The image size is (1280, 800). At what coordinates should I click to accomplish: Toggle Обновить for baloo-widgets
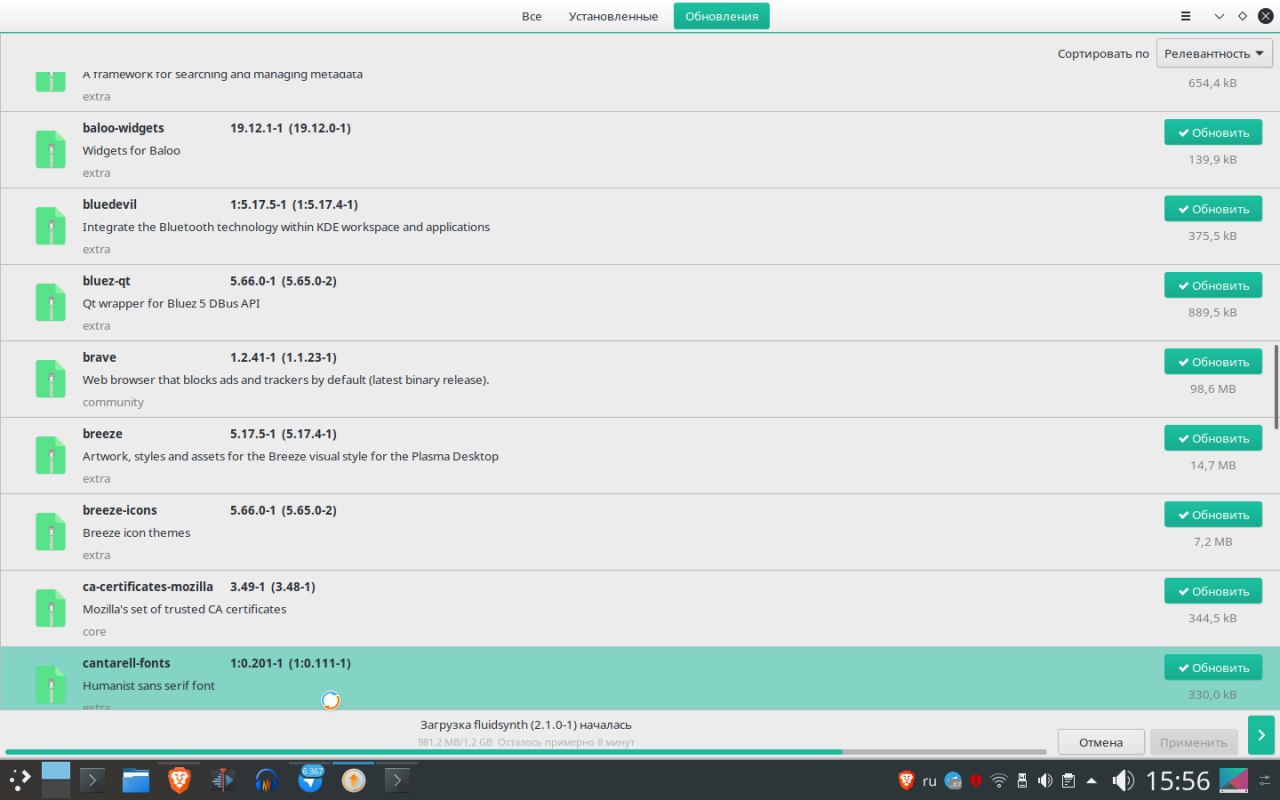click(x=1213, y=133)
